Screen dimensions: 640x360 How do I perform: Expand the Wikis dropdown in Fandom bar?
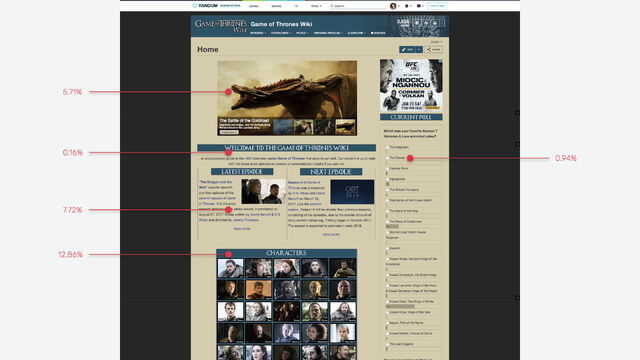point(316,6)
